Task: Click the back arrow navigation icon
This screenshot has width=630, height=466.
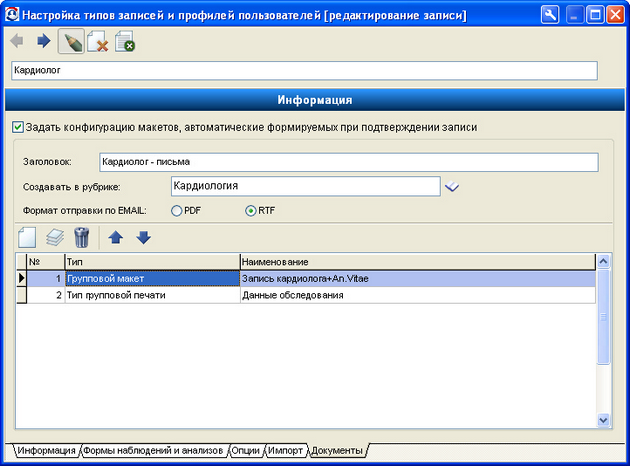Action: 17,41
